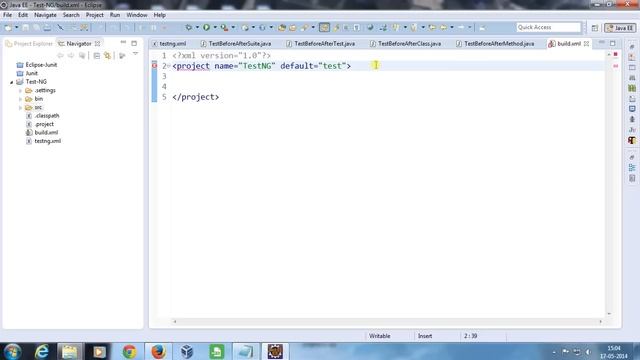The width and height of the screenshot is (640, 360).
Task: Click the New Server globe icon
Action: pyautogui.click(x=245, y=27)
